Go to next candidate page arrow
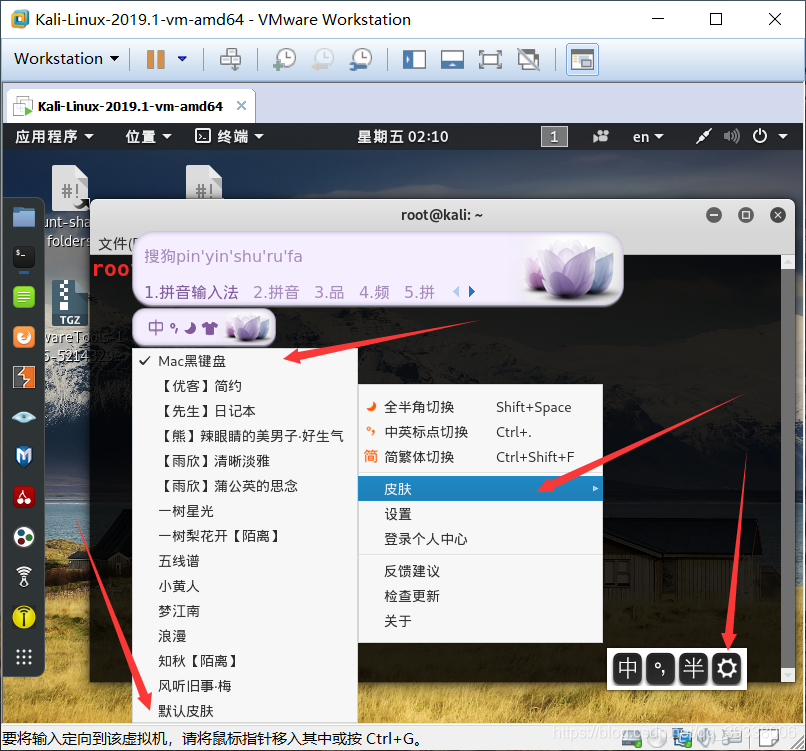The width and height of the screenshot is (806, 751). point(472,291)
